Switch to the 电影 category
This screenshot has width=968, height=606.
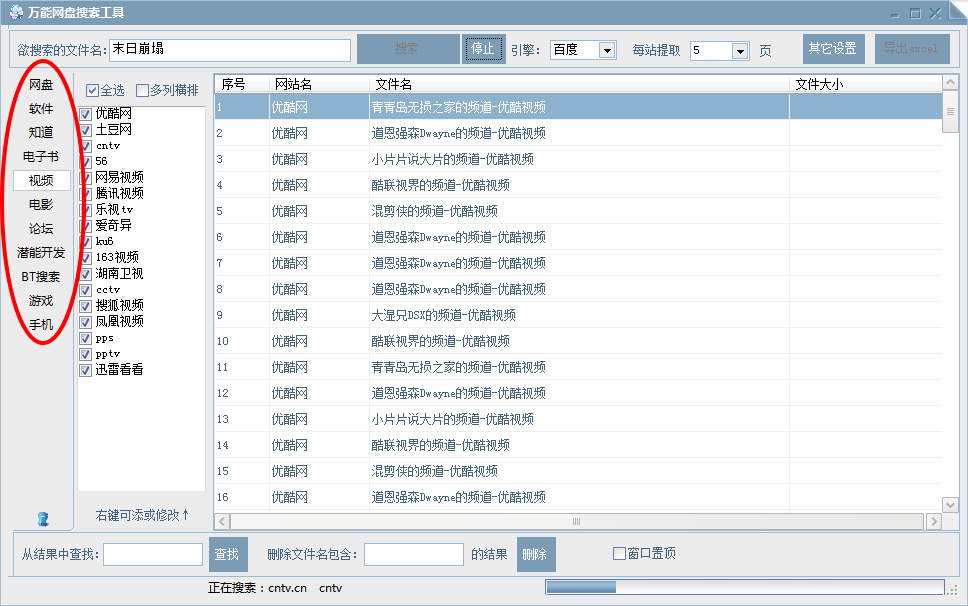[41, 204]
